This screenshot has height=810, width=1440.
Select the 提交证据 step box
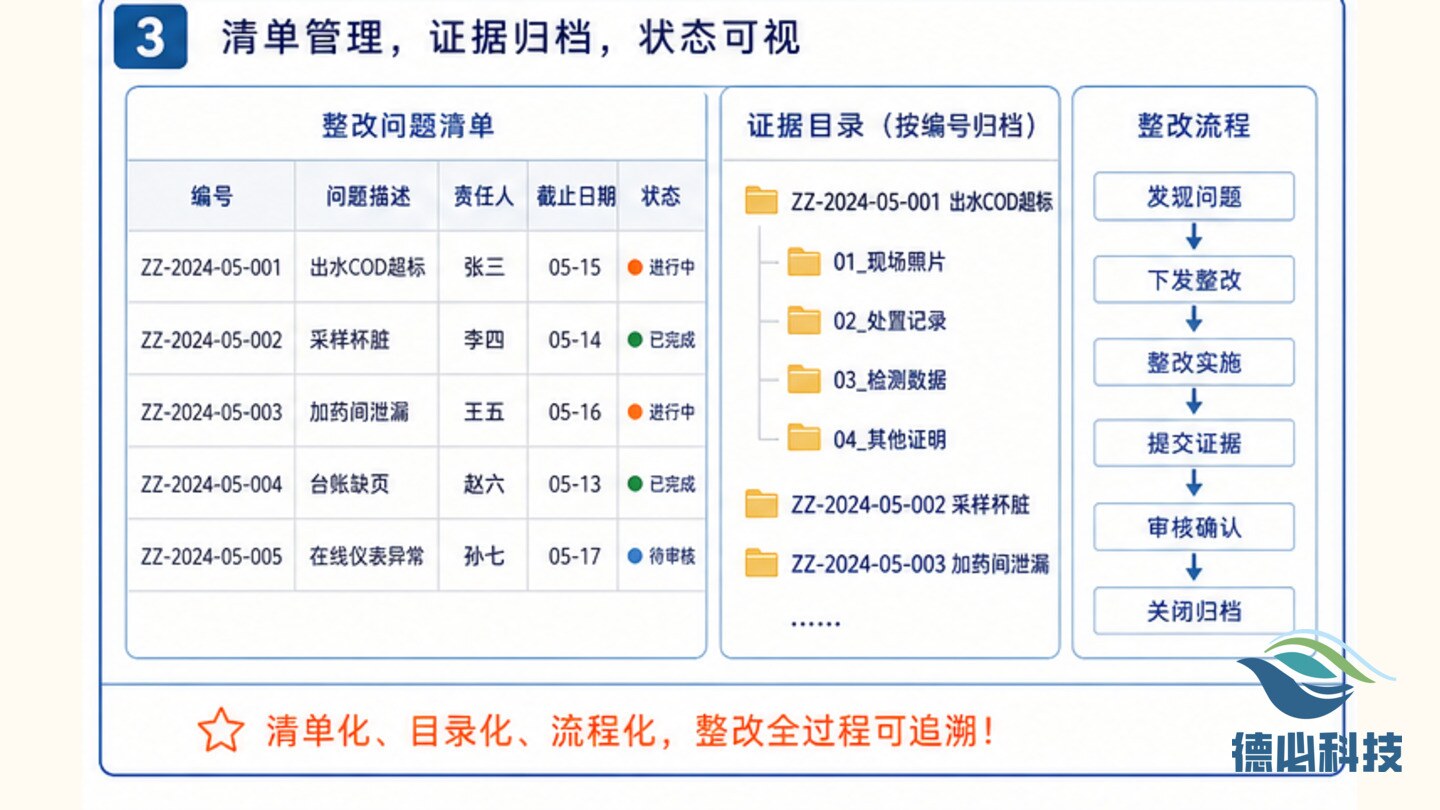point(1194,444)
